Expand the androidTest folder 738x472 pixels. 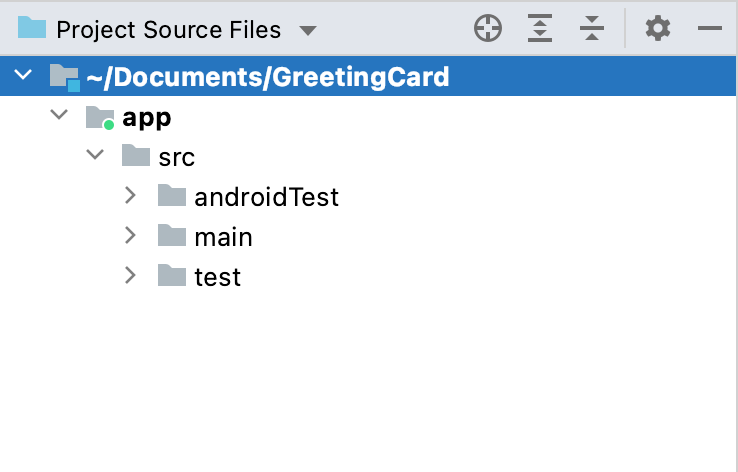click(130, 196)
